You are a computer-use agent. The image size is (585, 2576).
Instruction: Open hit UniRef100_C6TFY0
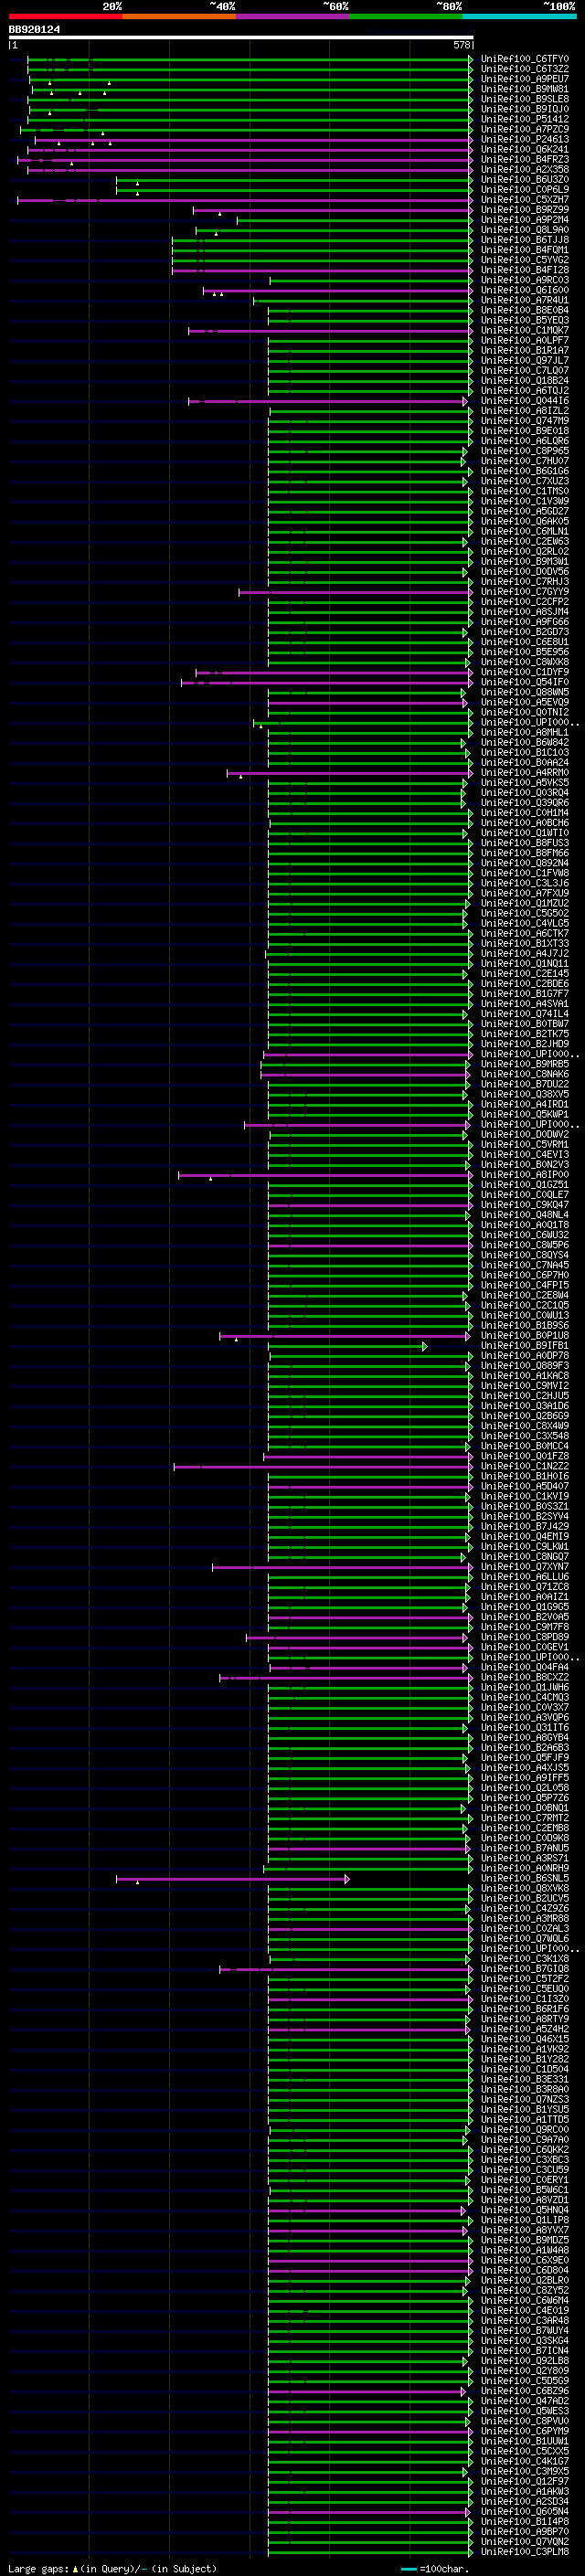point(524,59)
